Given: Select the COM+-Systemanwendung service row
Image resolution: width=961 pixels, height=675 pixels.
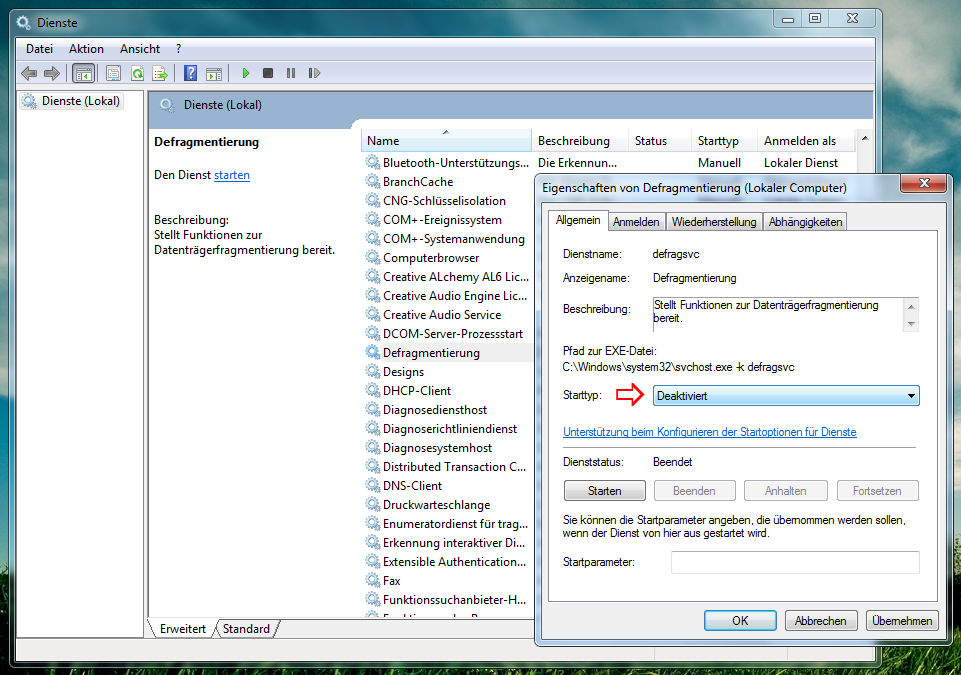Looking at the screenshot, I should (448, 238).
